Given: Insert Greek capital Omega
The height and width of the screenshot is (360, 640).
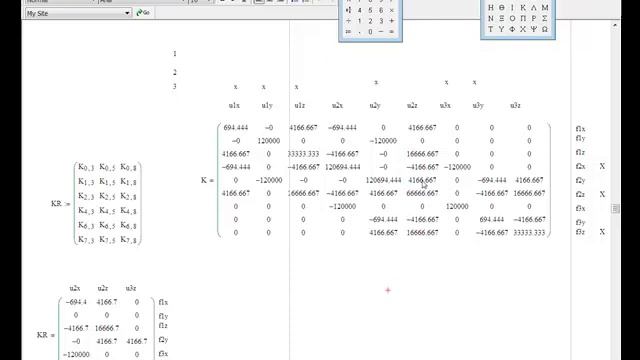Looking at the screenshot, I should [544, 29].
